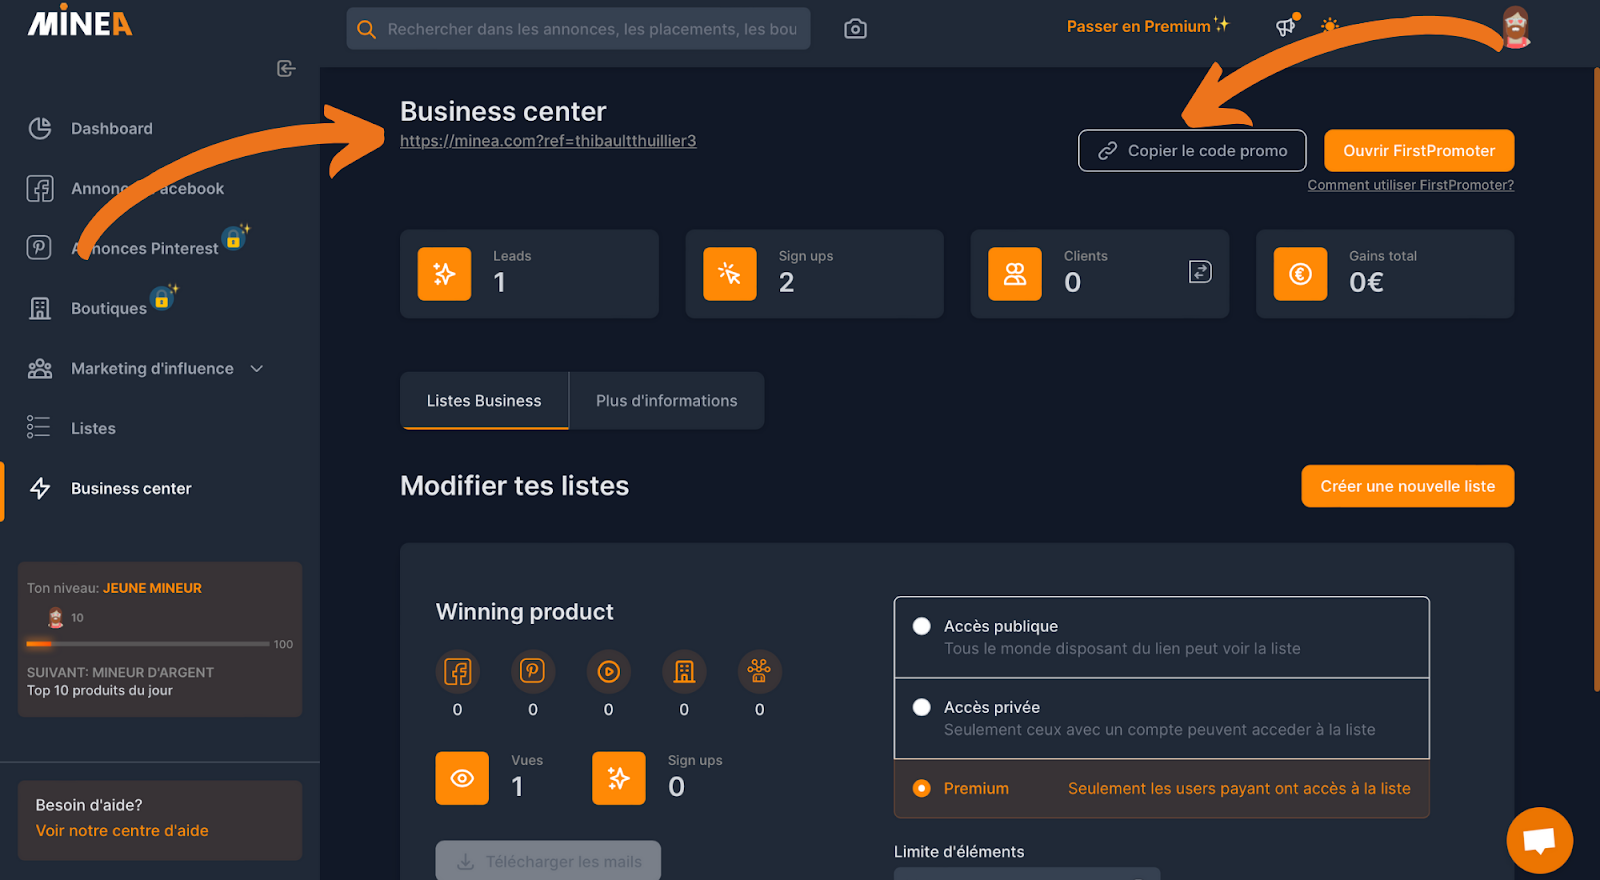Select Accès publique radio option
The image size is (1600, 880).
pos(922,626)
